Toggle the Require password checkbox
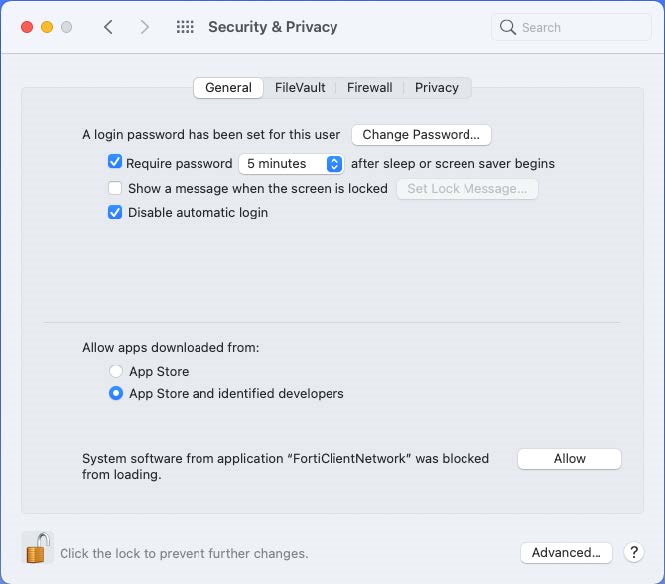 (115, 163)
